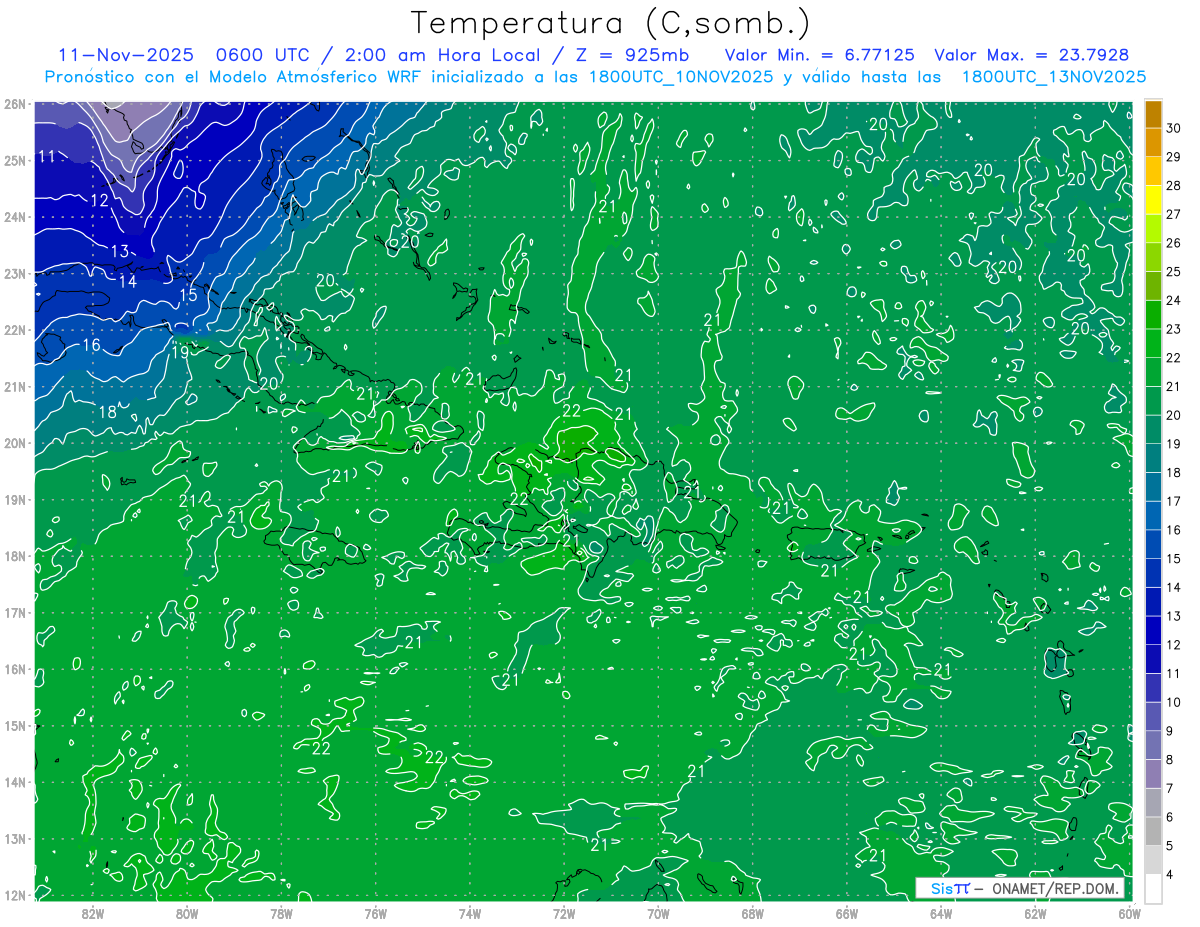The height and width of the screenshot is (927, 1200).
Task: Click the "18" isotherm contour label
Action: pyautogui.click(x=108, y=412)
